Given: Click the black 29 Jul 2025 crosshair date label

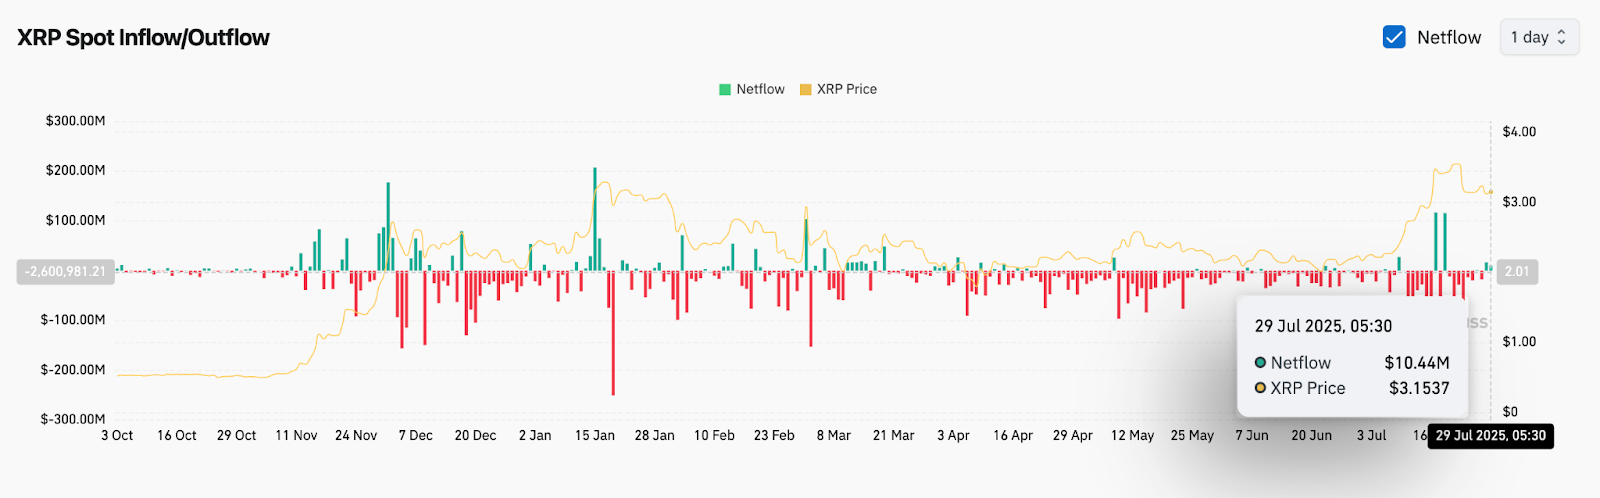Looking at the screenshot, I should tap(1490, 435).
